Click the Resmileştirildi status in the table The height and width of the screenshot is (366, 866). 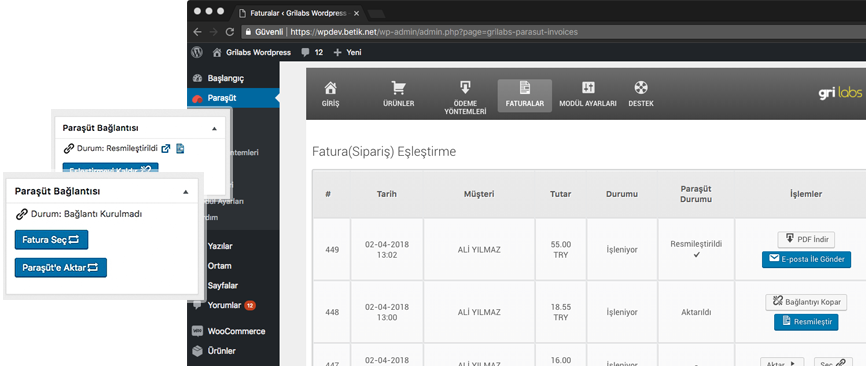(x=696, y=244)
